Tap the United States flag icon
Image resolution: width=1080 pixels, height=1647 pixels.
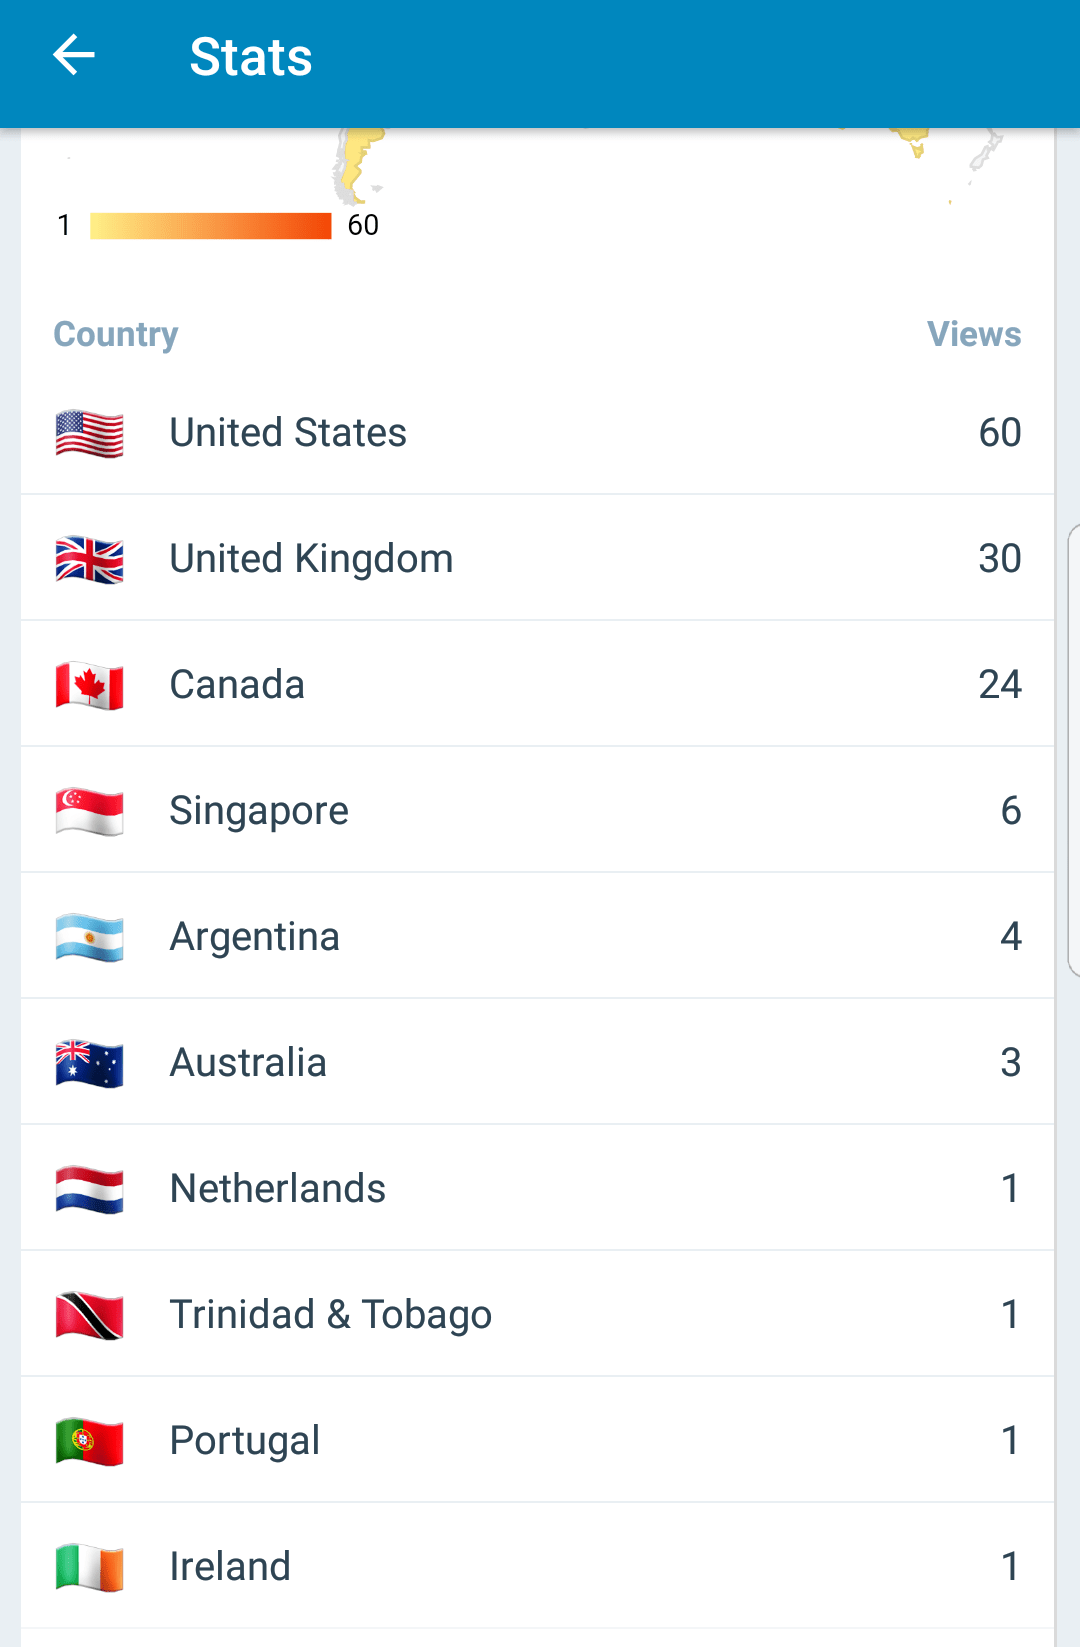pyautogui.click(x=90, y=433)
